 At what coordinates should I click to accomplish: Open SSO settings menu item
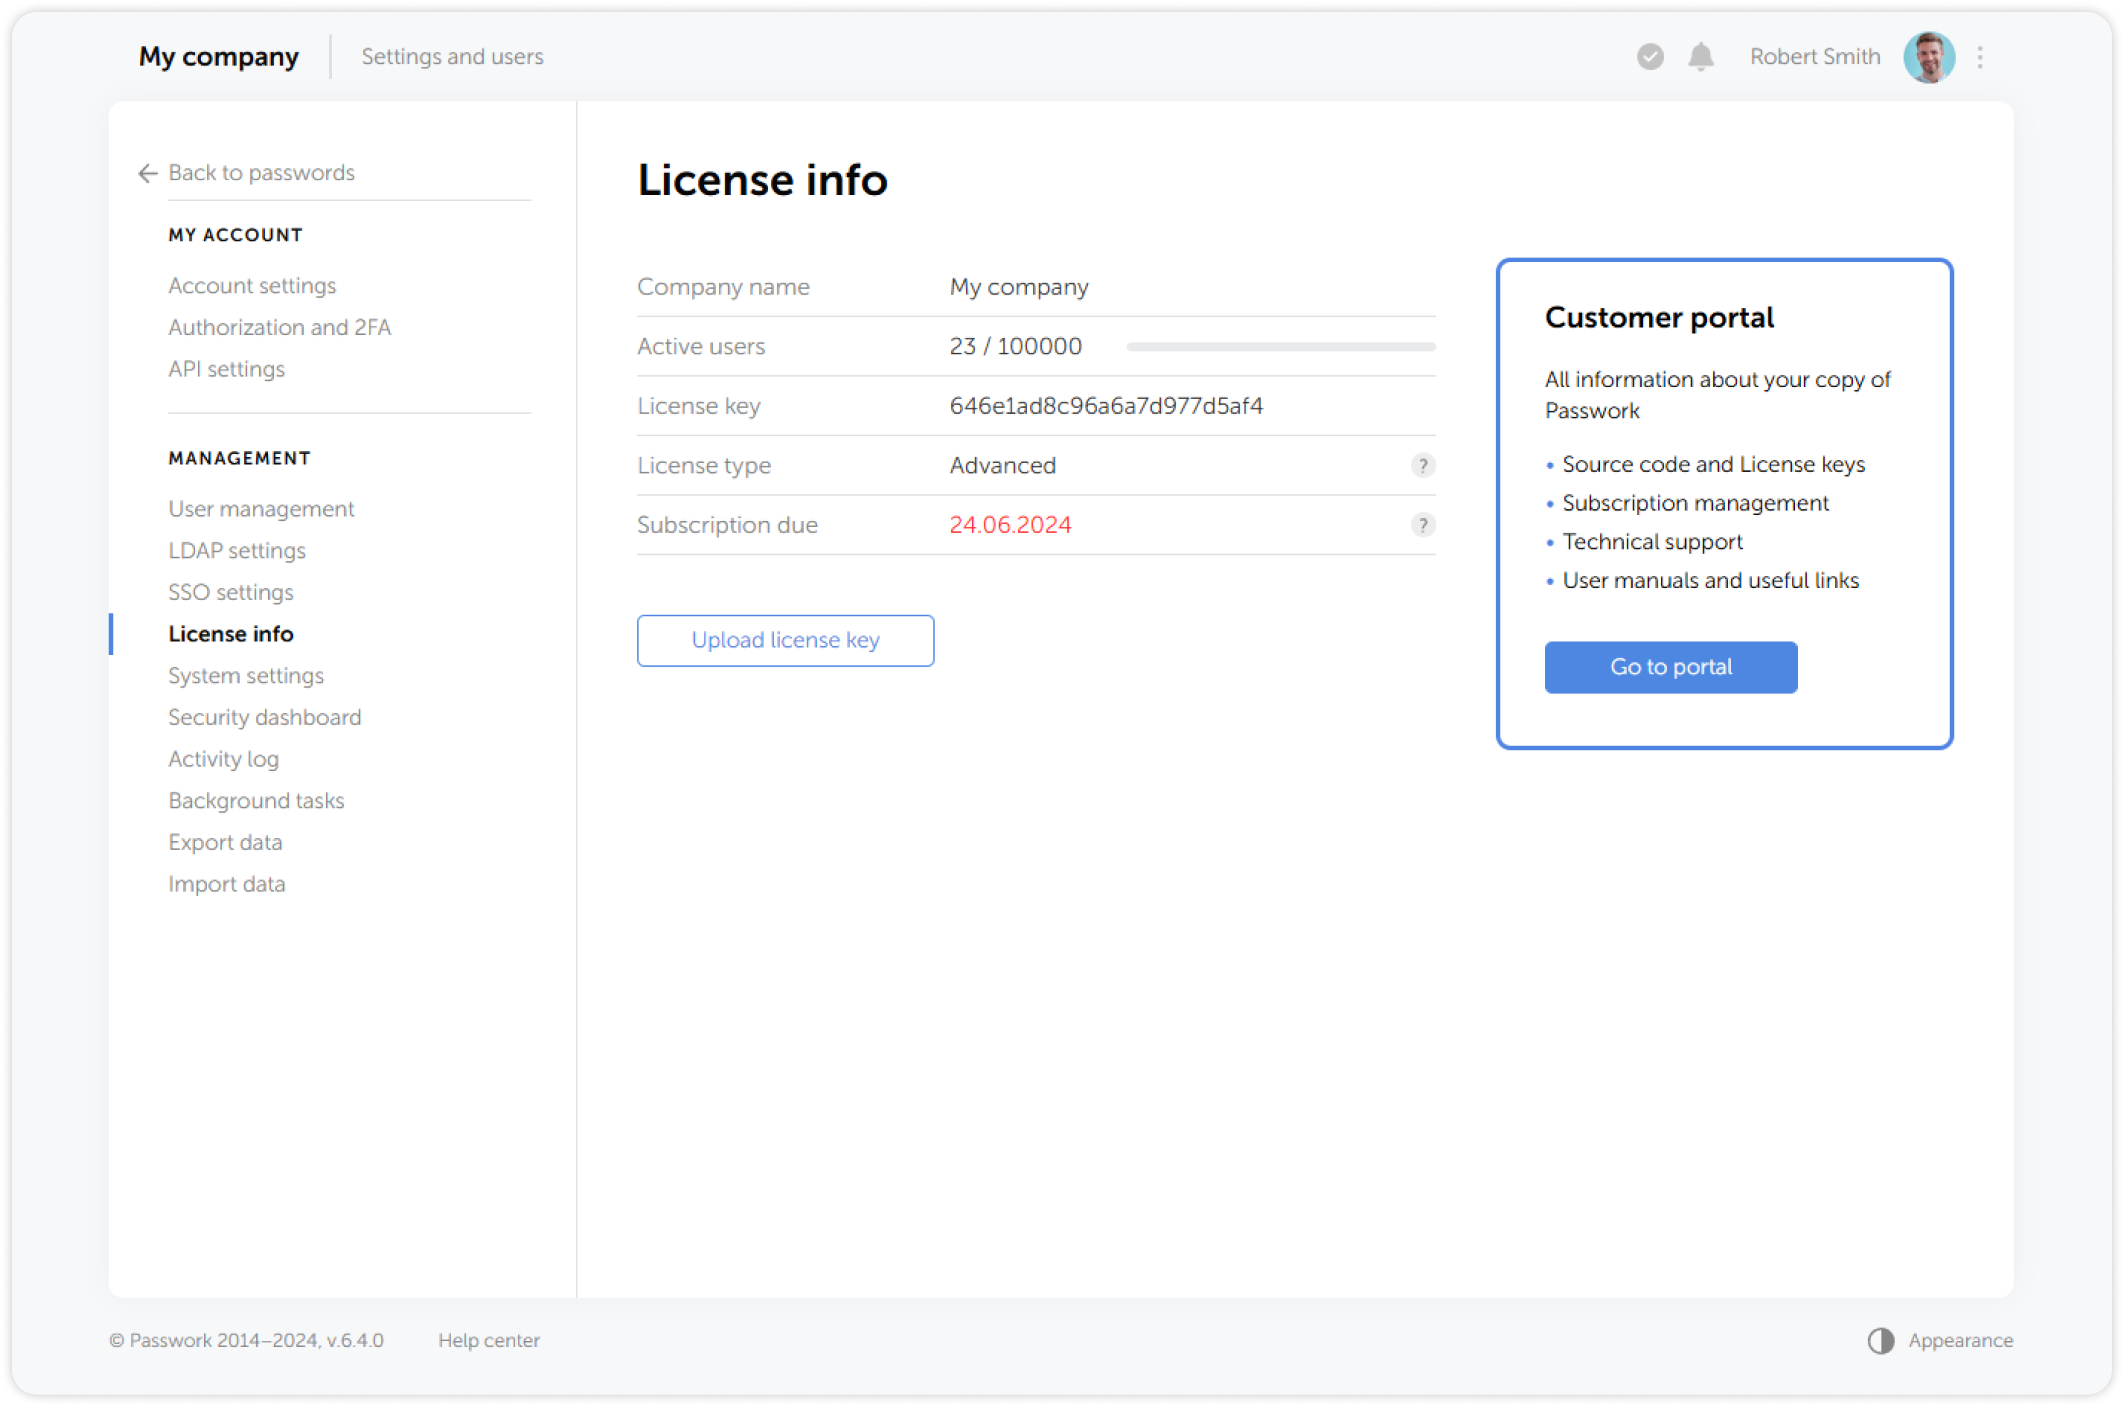231,592
